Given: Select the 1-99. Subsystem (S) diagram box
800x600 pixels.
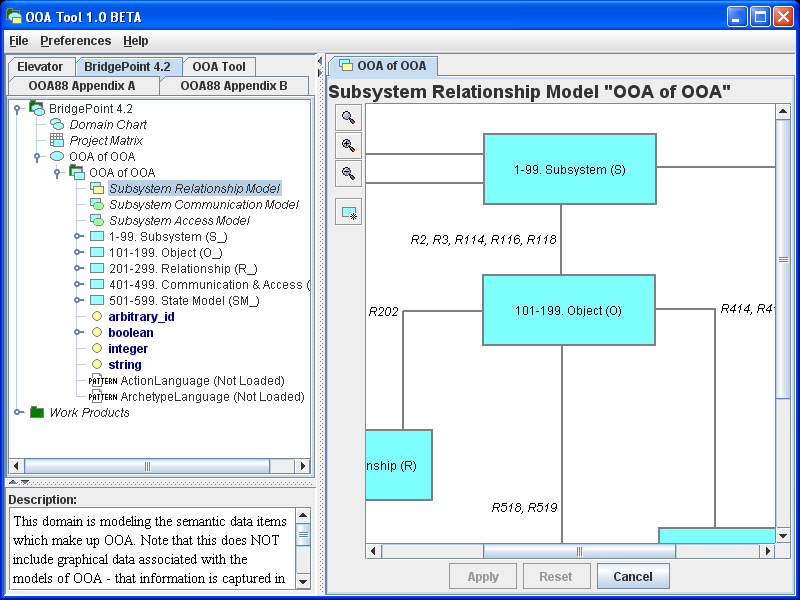Looking at the screenshot, I should (x=569, y=169).
